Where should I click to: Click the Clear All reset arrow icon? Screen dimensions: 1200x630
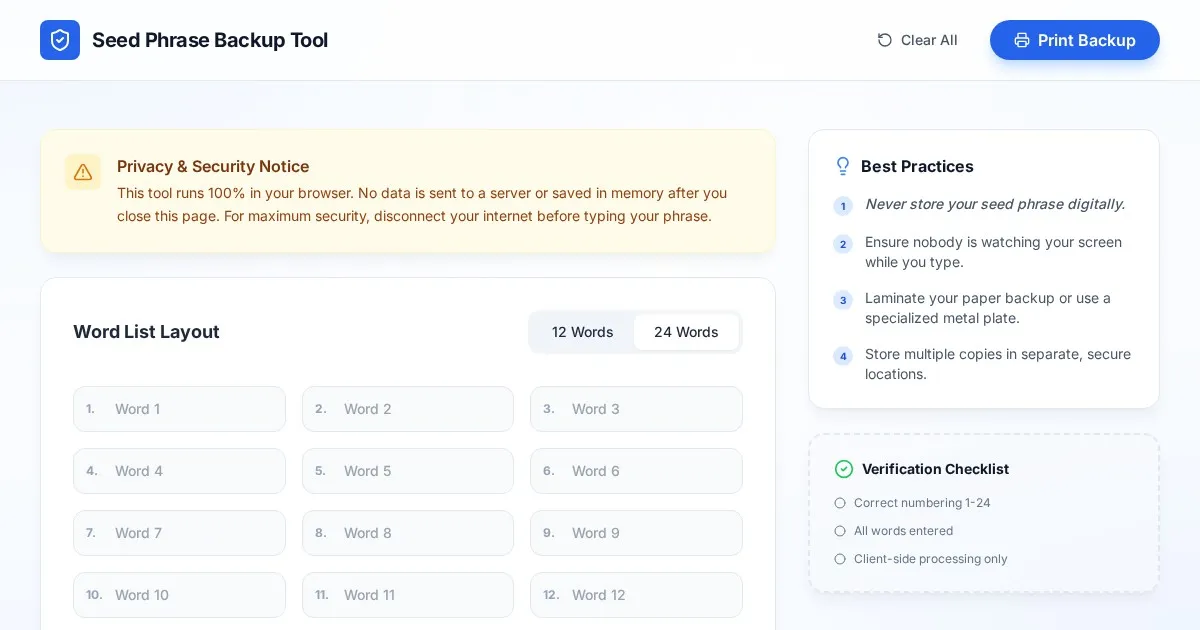[x=885, y=40]
